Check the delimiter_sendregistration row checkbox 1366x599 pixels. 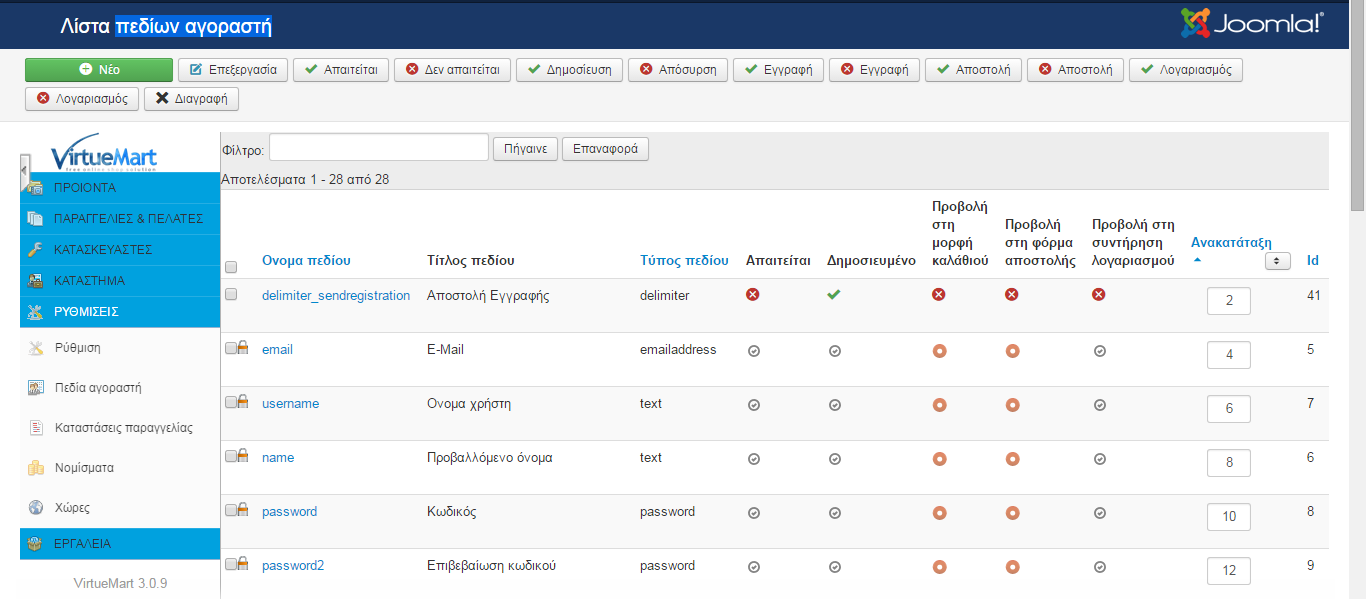tap(231, 294)
